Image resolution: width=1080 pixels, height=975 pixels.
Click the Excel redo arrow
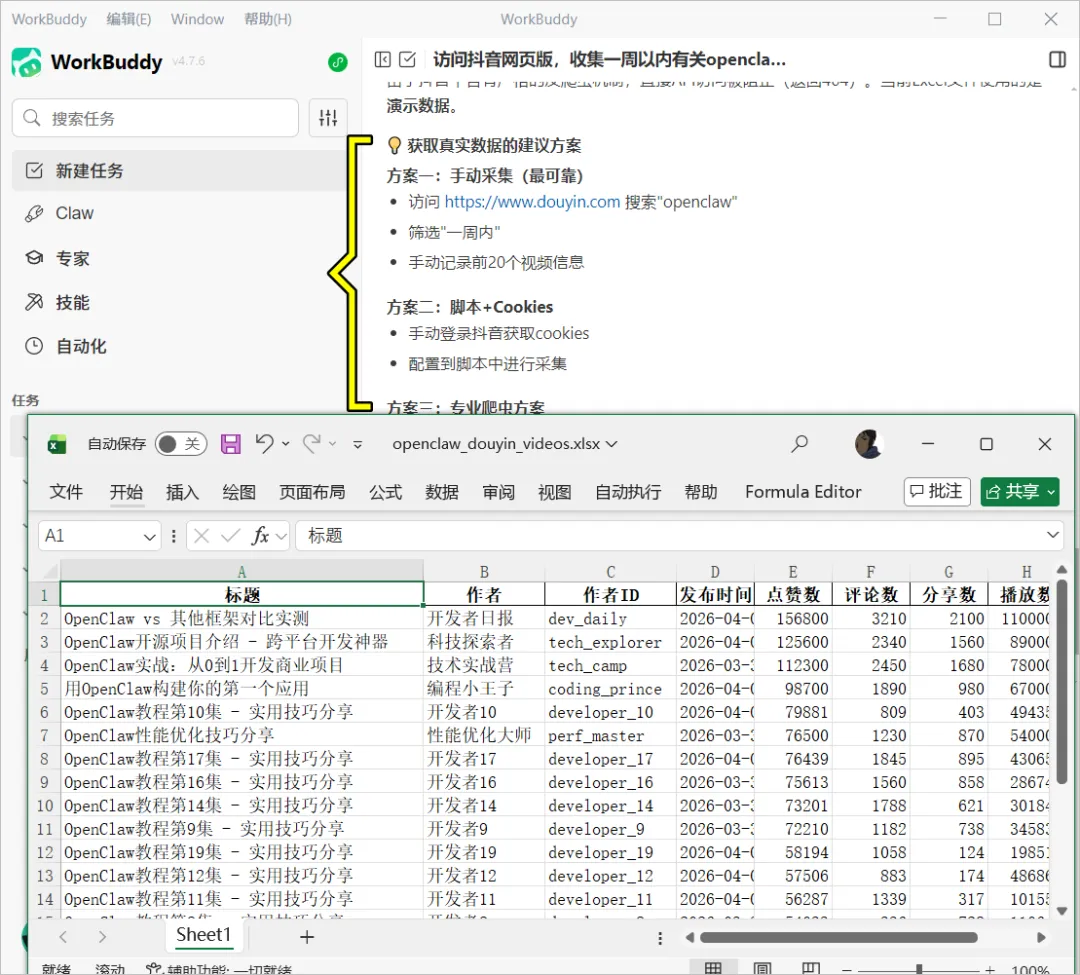click(312, 444)
